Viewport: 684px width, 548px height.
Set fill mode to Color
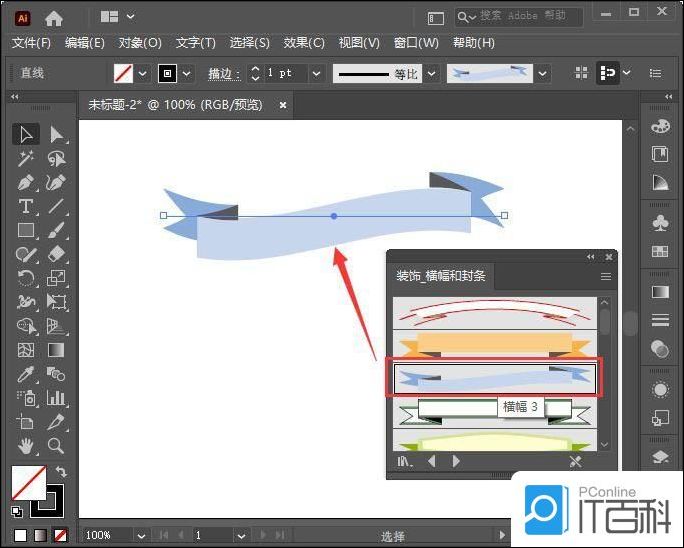coord(20,535)
